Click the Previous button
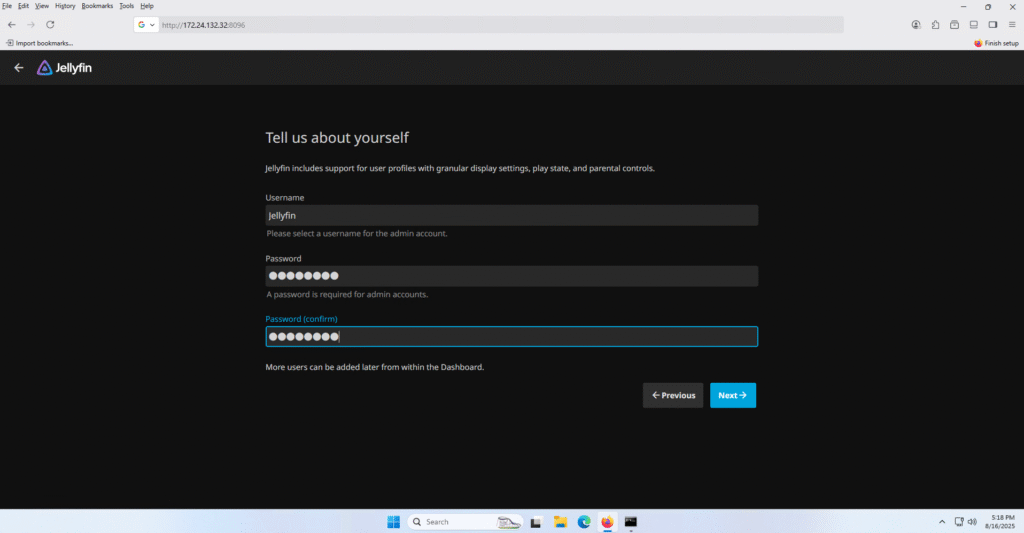The height and width of the screenshot is (533, 1024). [x=673, y=395]
